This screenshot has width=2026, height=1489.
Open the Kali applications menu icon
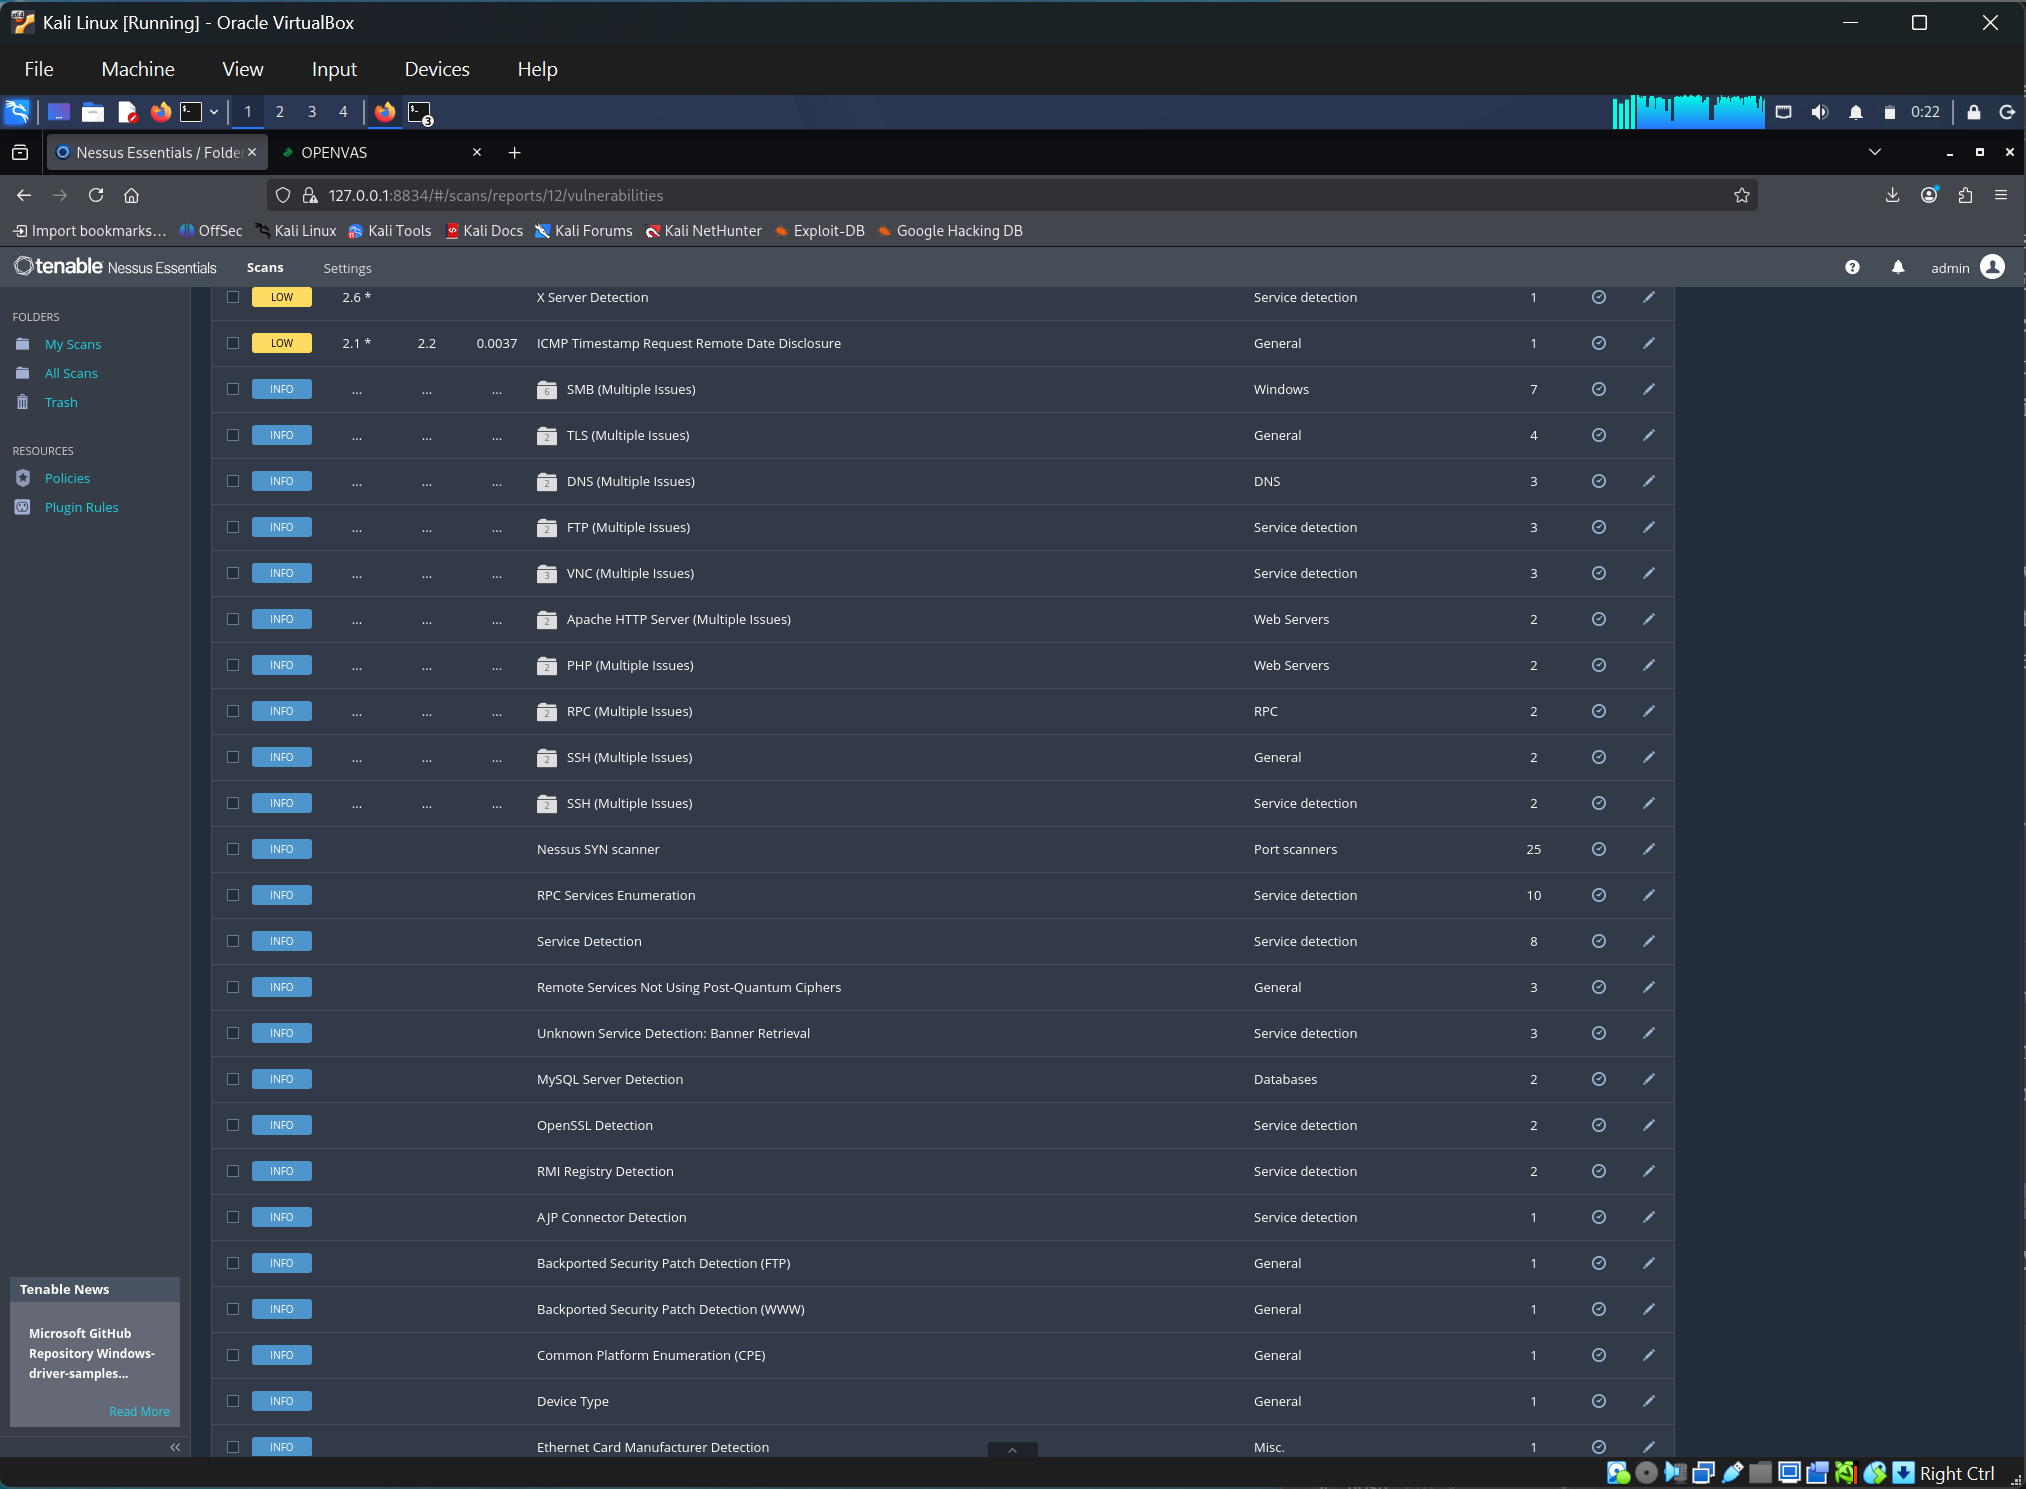coord(18,112)
